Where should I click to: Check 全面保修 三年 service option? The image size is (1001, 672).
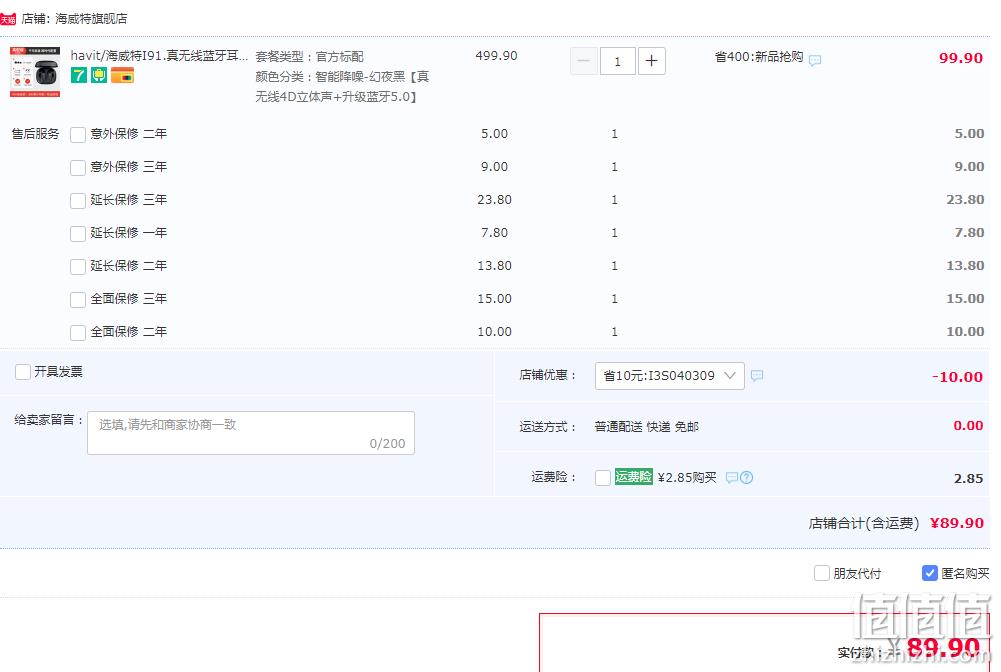[x=78, y=300]
